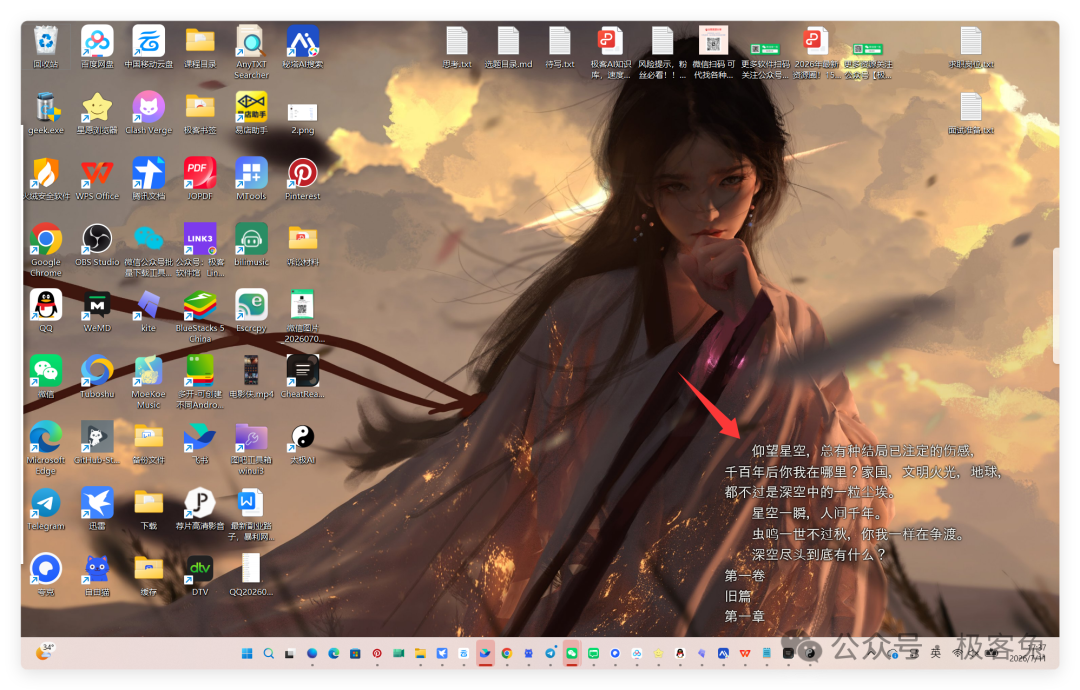
Task: Select the geek.exe desktop icon
Action: tap(45, 113)
